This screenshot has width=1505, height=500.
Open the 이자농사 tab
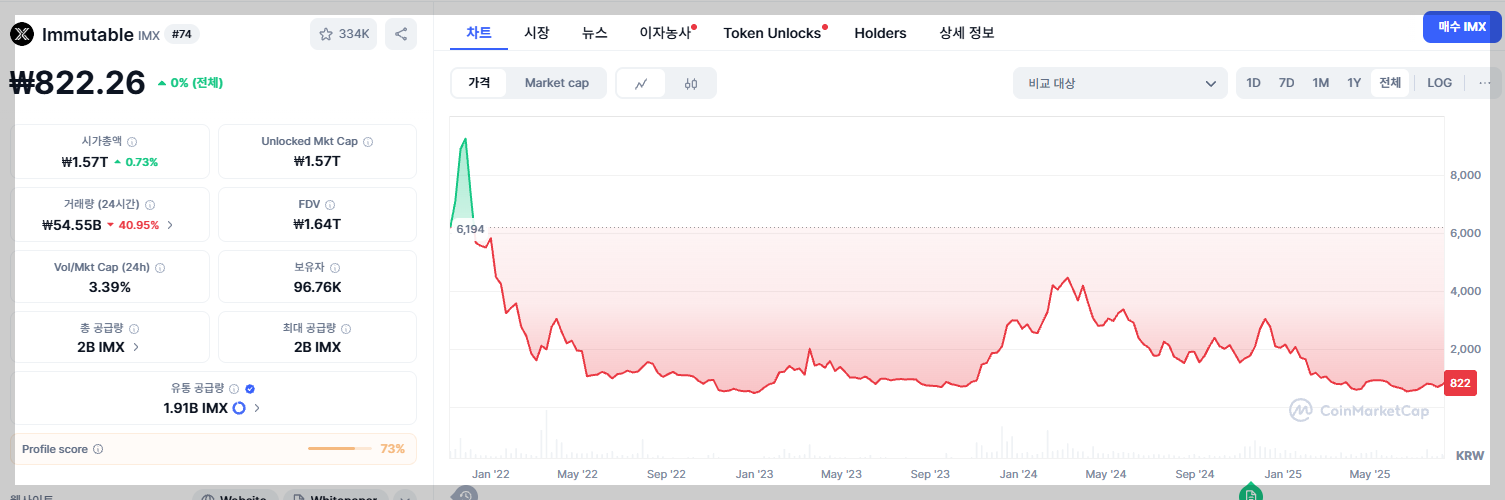[666, 33]
